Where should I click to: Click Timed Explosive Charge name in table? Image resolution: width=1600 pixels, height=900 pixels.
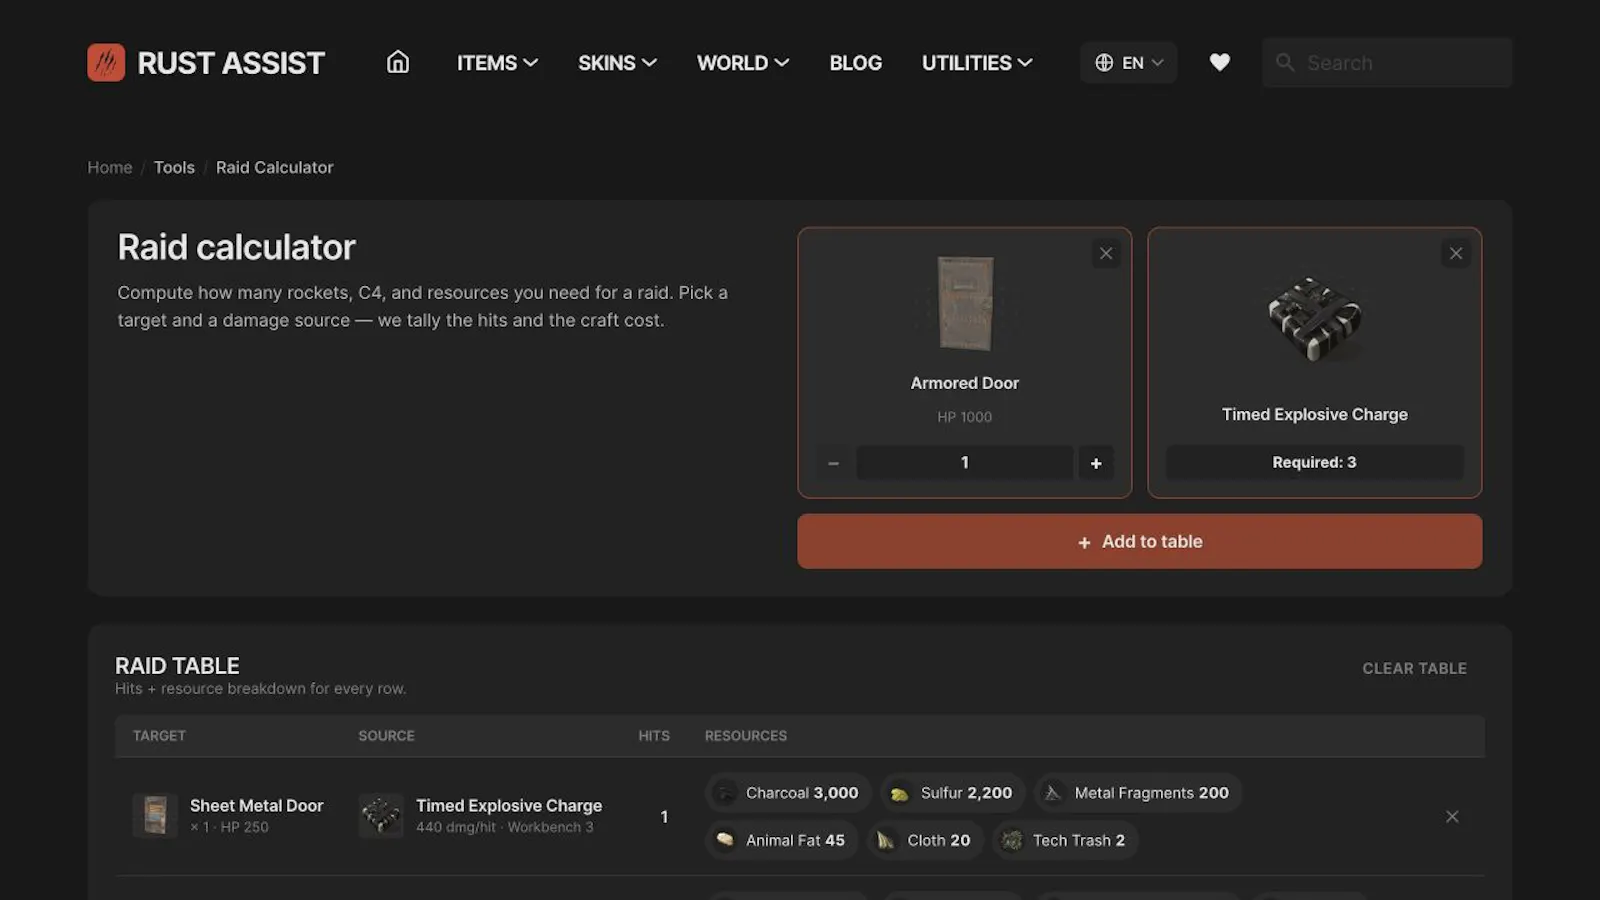point(509,805)
